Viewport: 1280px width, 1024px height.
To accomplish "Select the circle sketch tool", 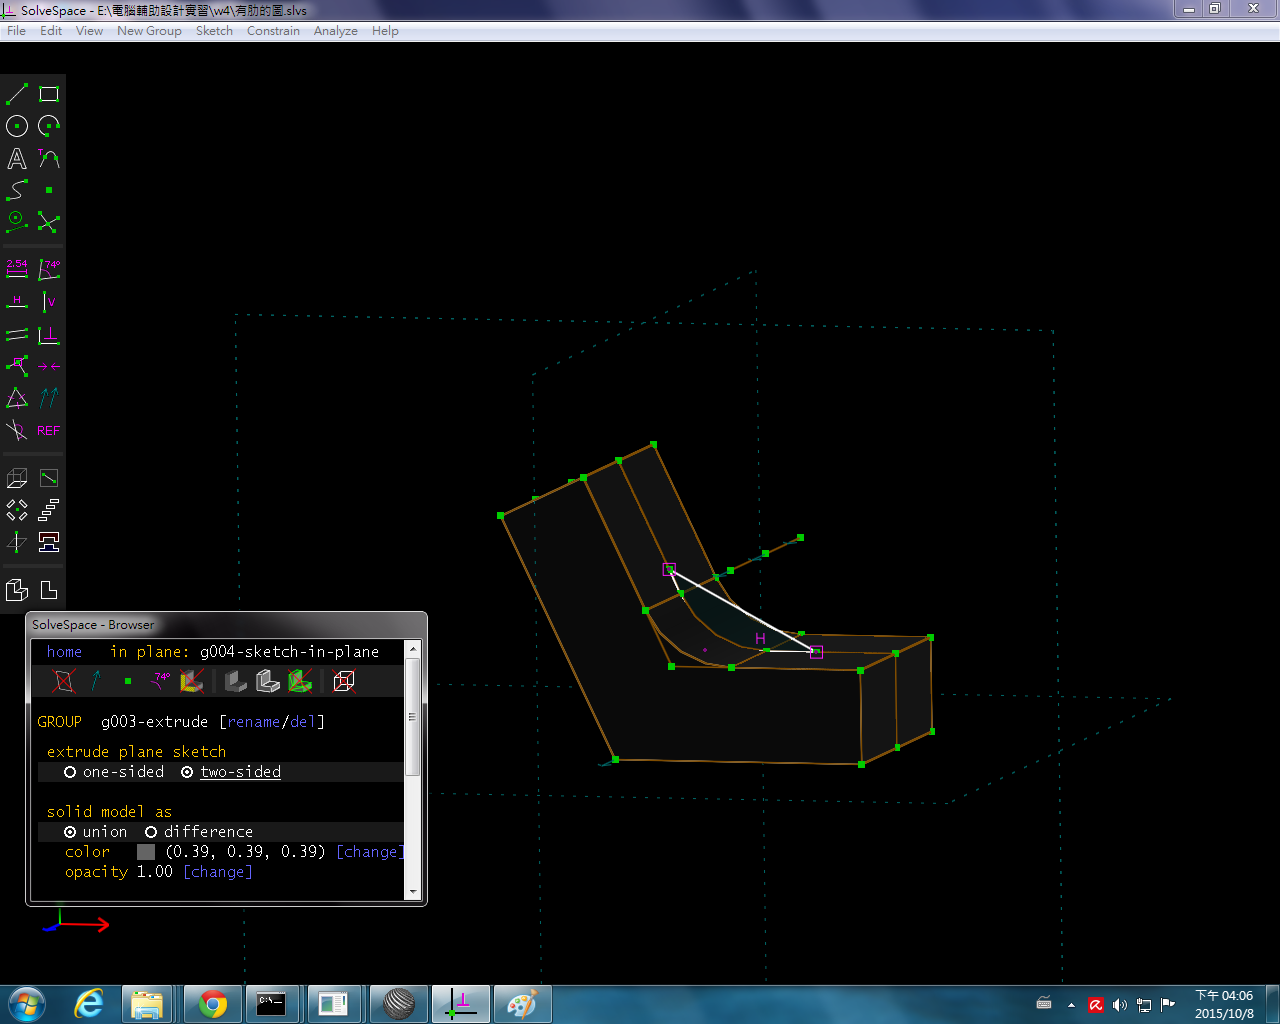I will pos(17,126).
